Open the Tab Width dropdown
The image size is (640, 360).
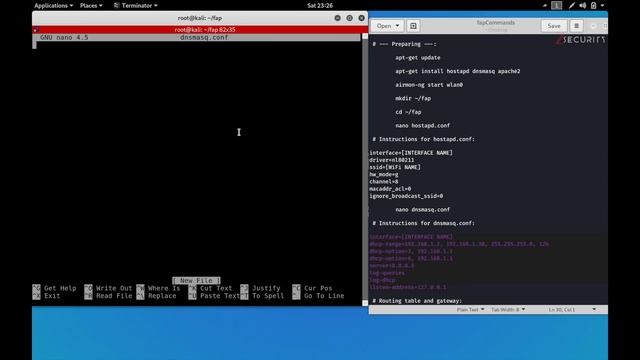[508, 310]
